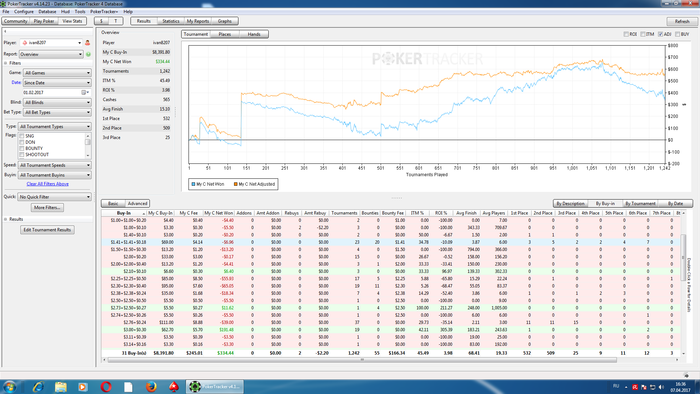Click the since-date input field

[51, 92]
